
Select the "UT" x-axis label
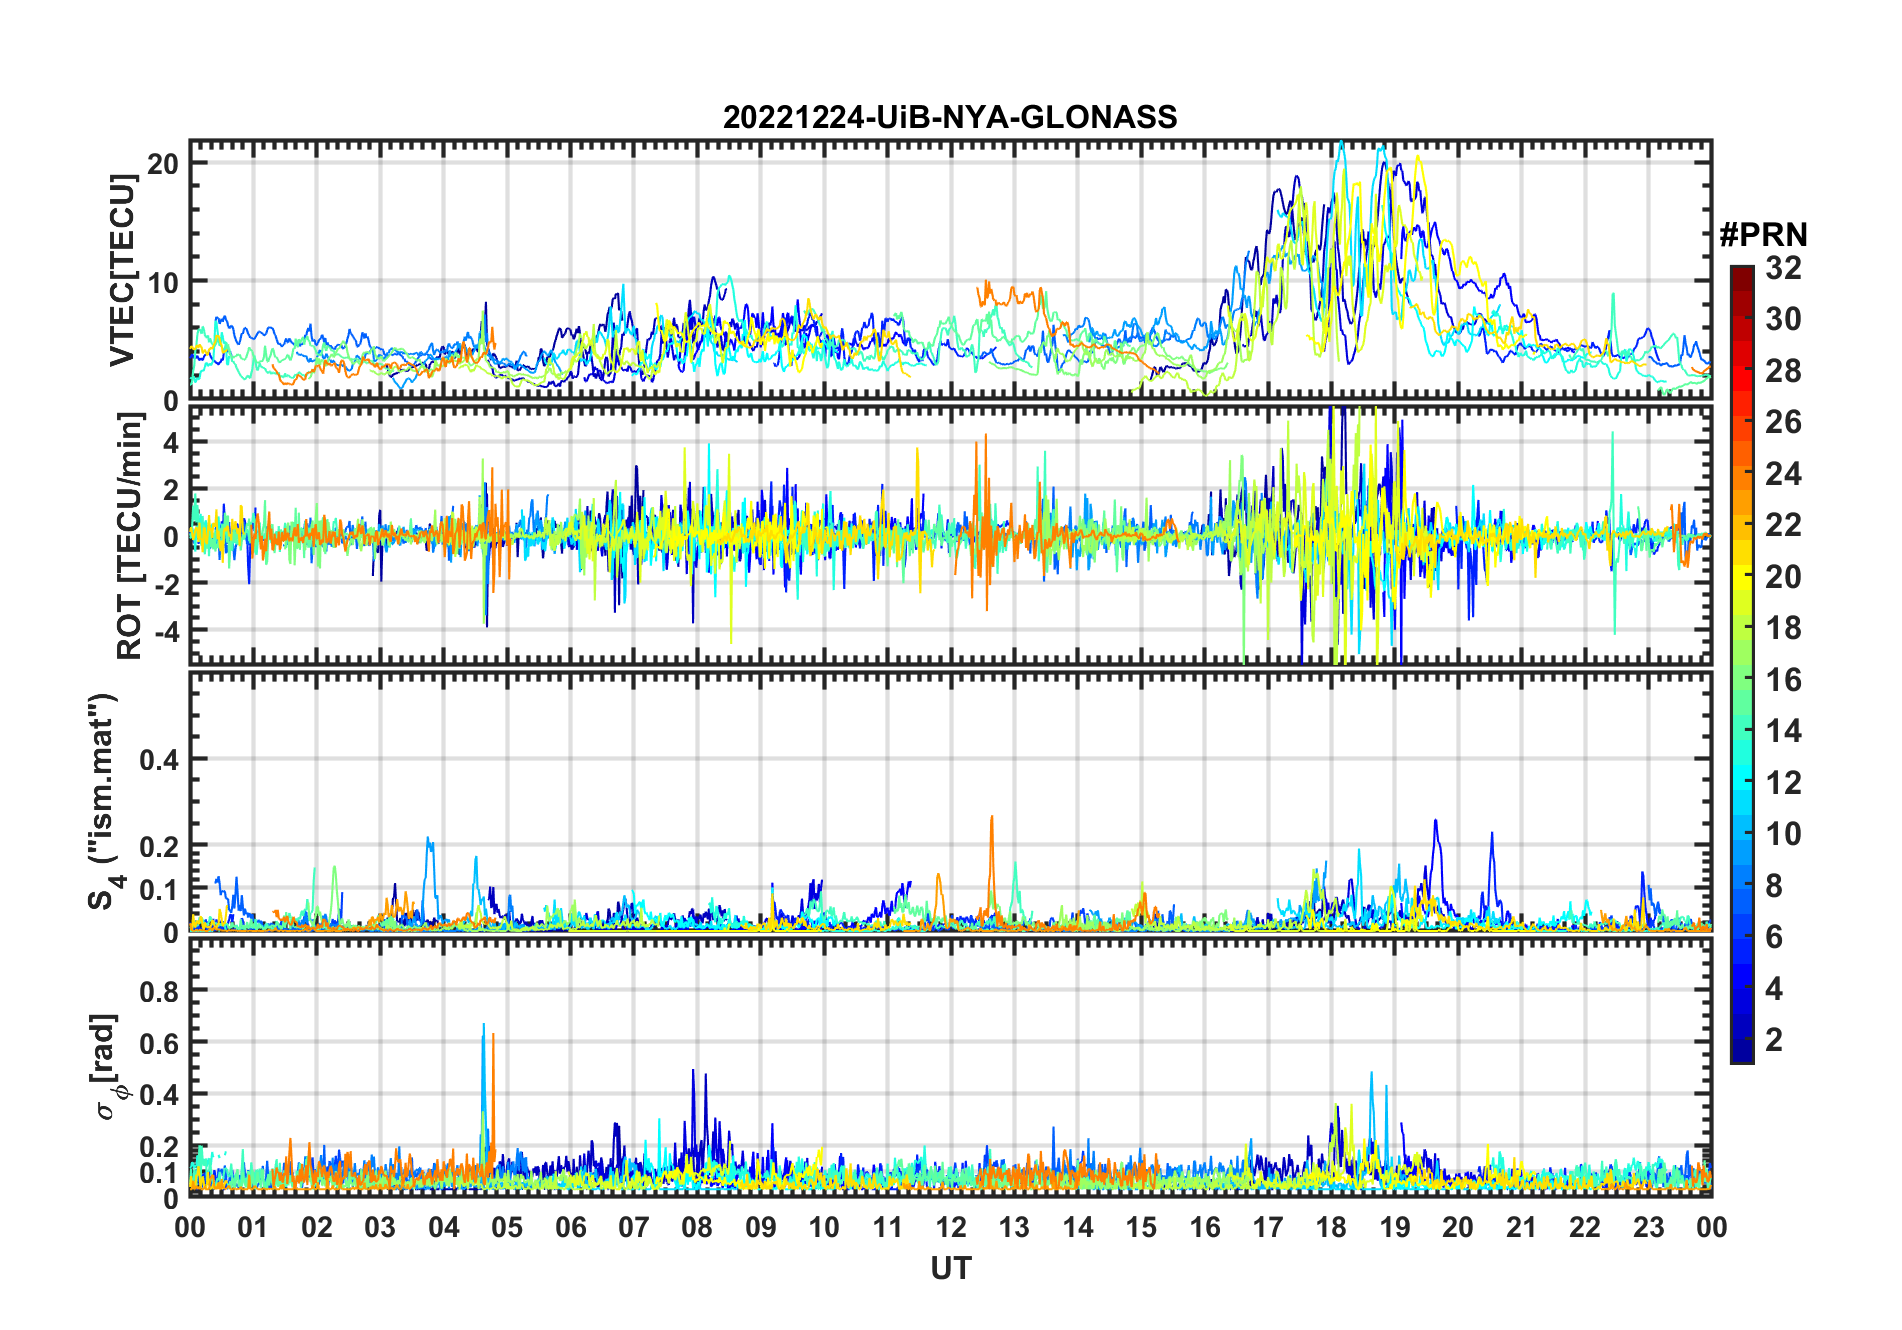pos(950,1269)
